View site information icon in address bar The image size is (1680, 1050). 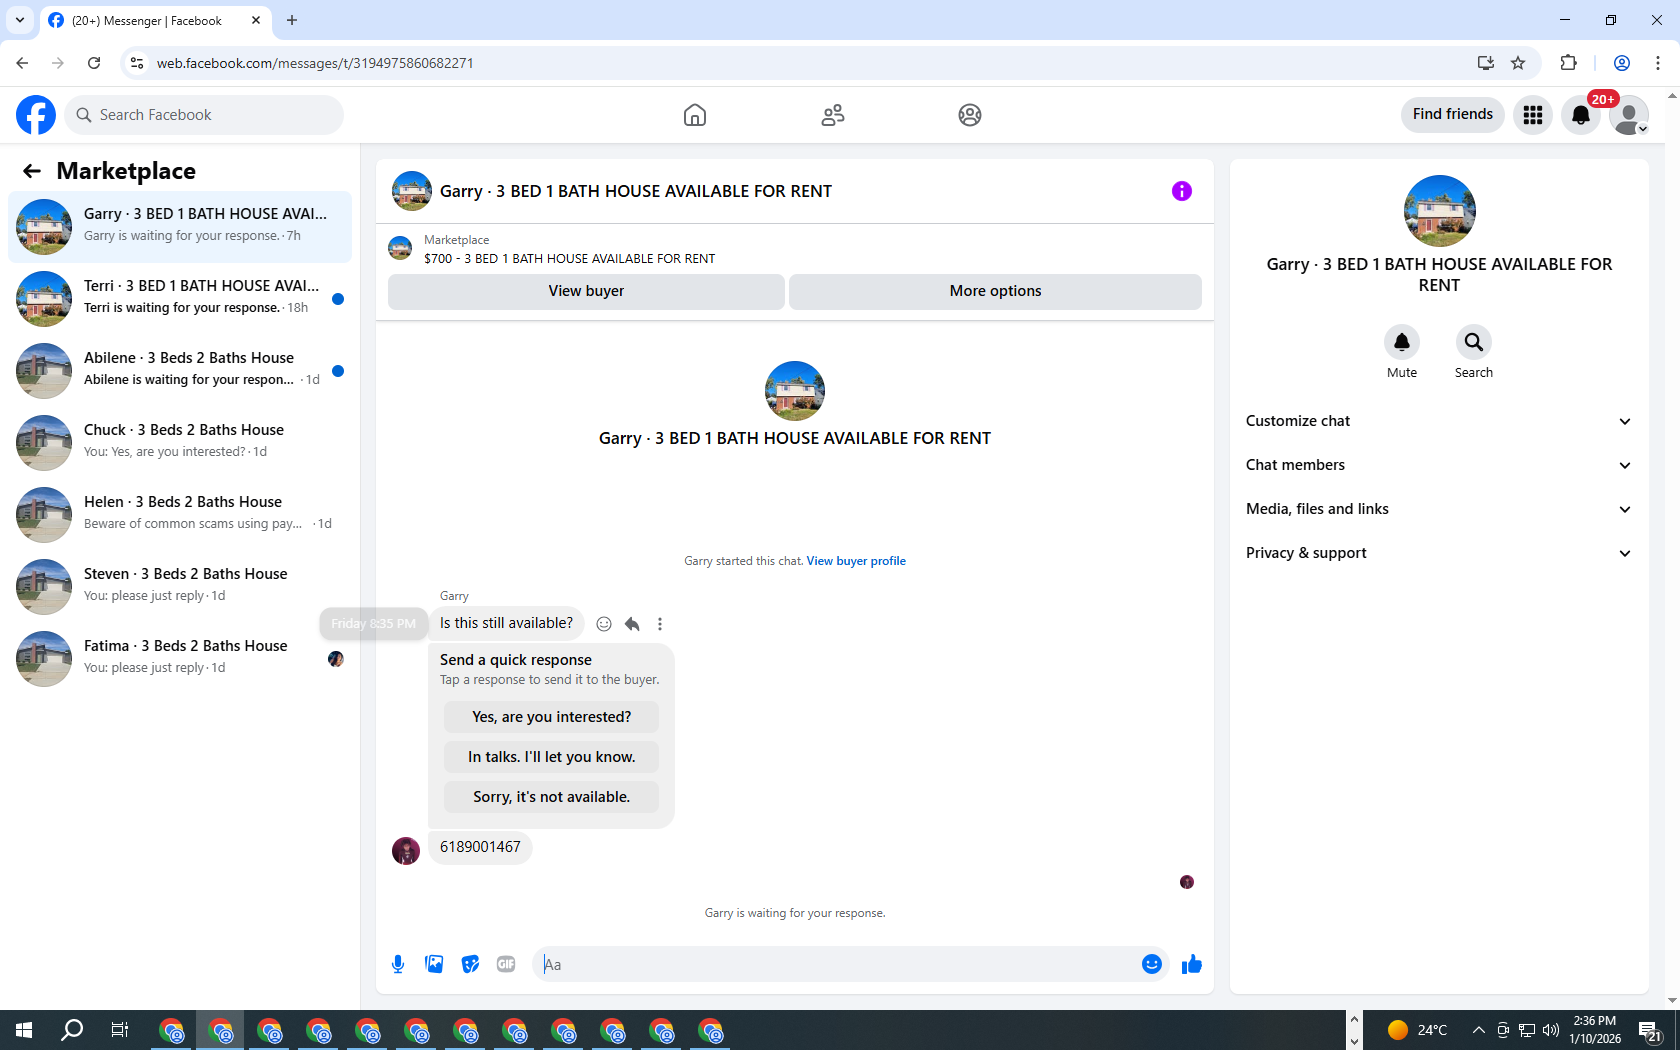(137, 63)
